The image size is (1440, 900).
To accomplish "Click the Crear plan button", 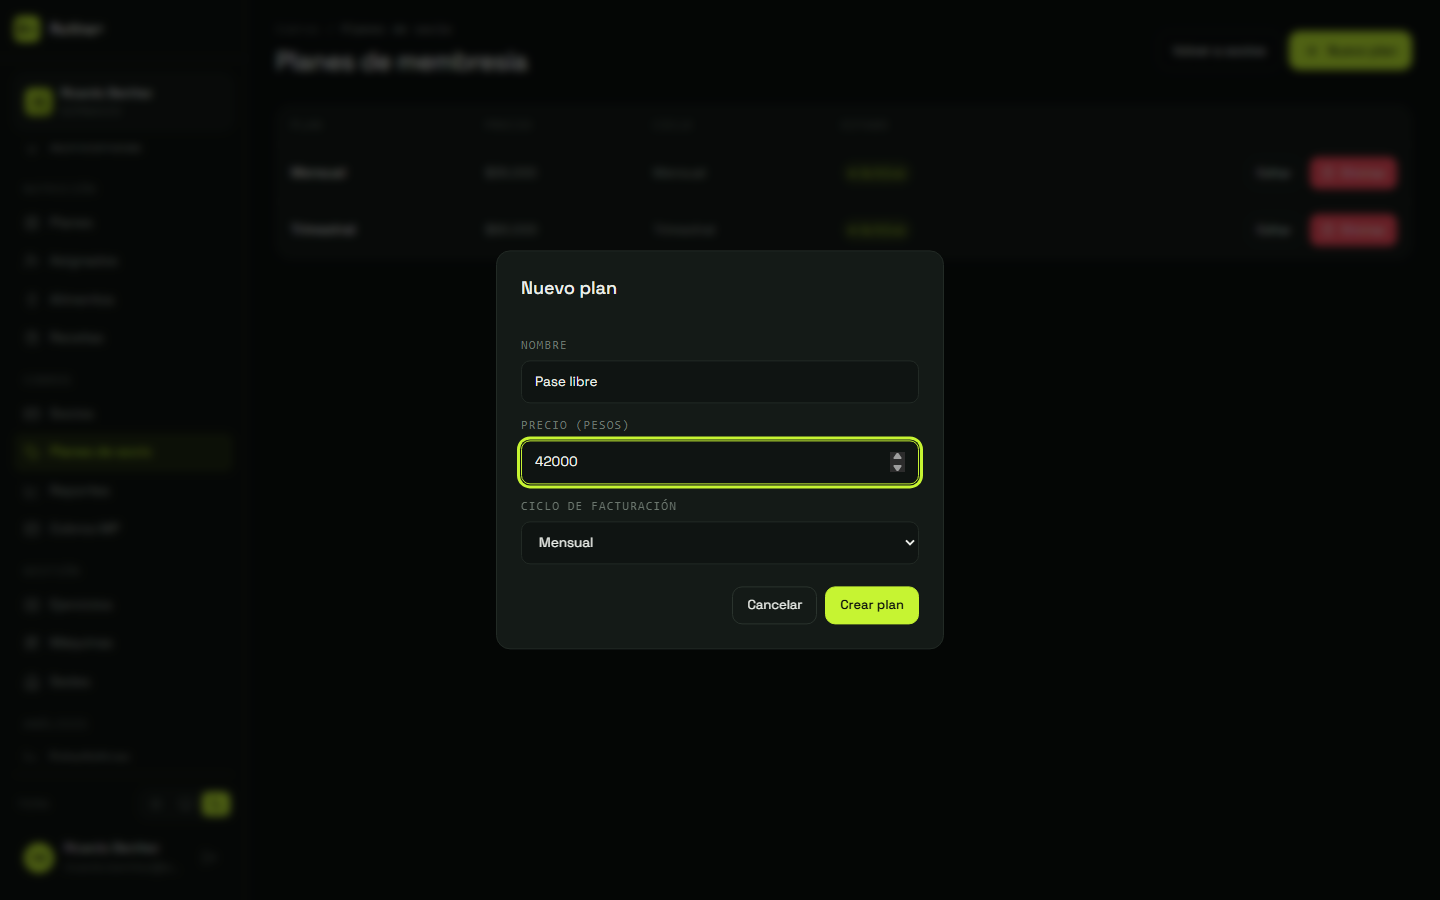I will point(871,605).
